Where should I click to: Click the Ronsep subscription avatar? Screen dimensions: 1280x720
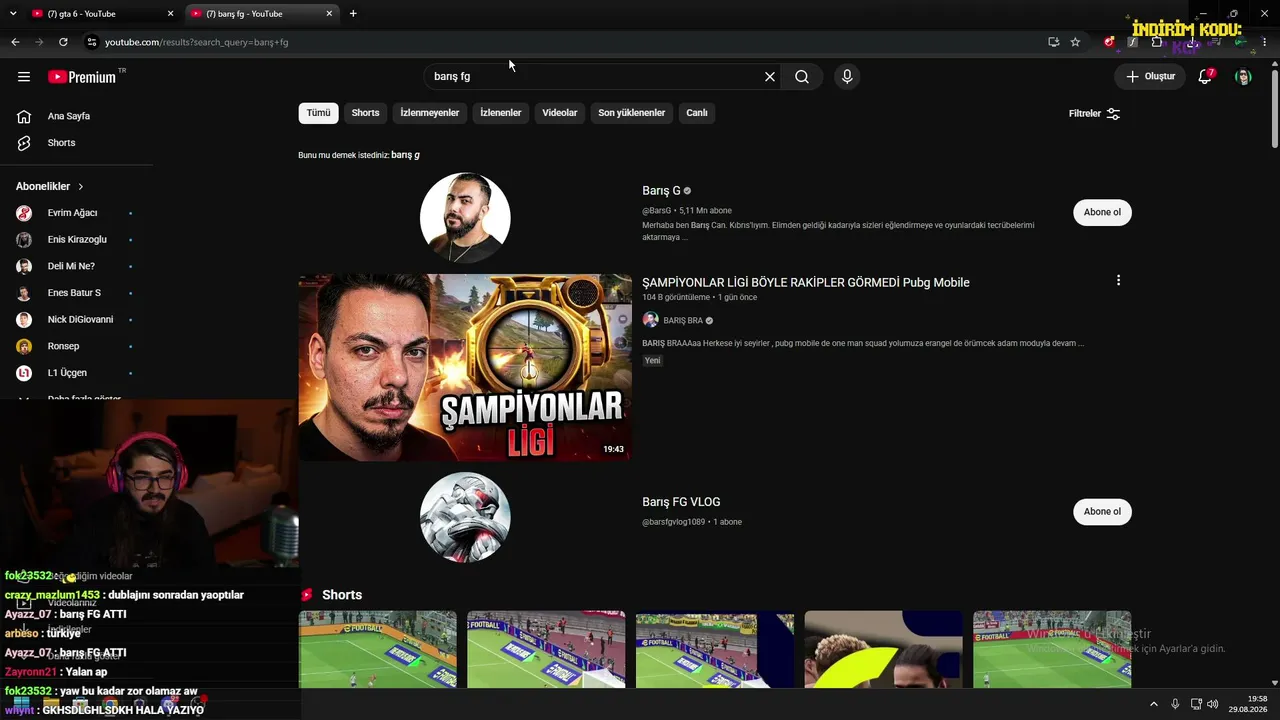click(24, 346)
